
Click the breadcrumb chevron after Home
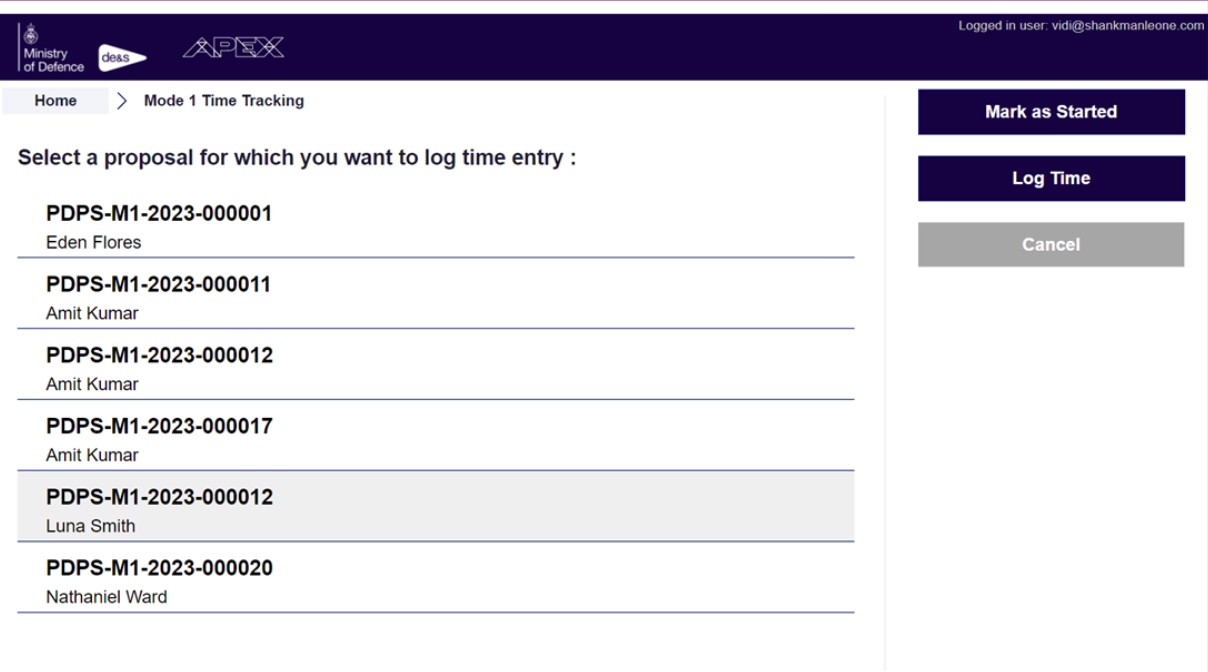coord(122,100)
